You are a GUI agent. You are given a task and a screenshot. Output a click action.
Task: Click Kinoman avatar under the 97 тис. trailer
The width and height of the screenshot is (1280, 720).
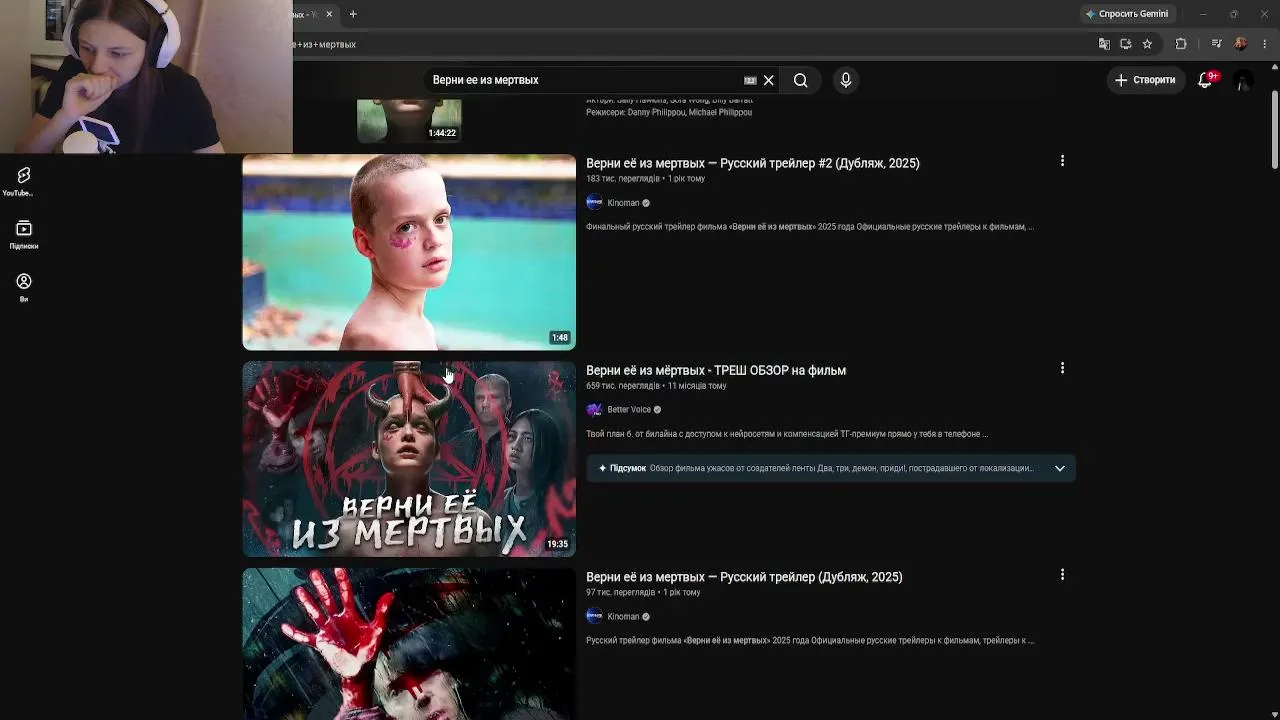[594, 616]
